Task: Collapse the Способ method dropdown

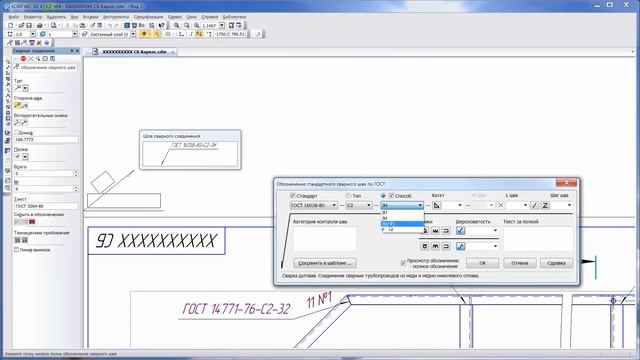Action: 420,205
